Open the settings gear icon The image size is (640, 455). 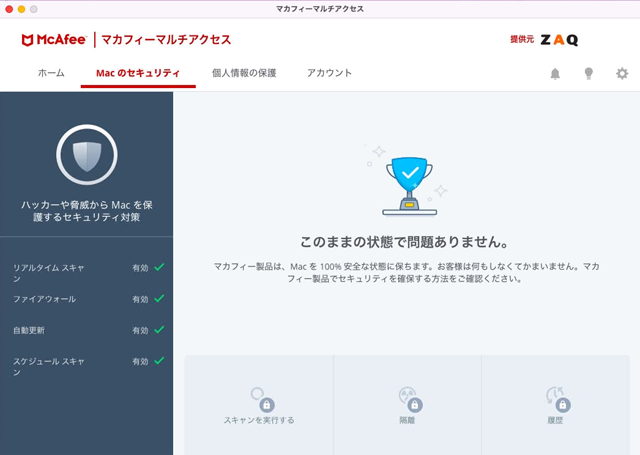click(622, 74)
